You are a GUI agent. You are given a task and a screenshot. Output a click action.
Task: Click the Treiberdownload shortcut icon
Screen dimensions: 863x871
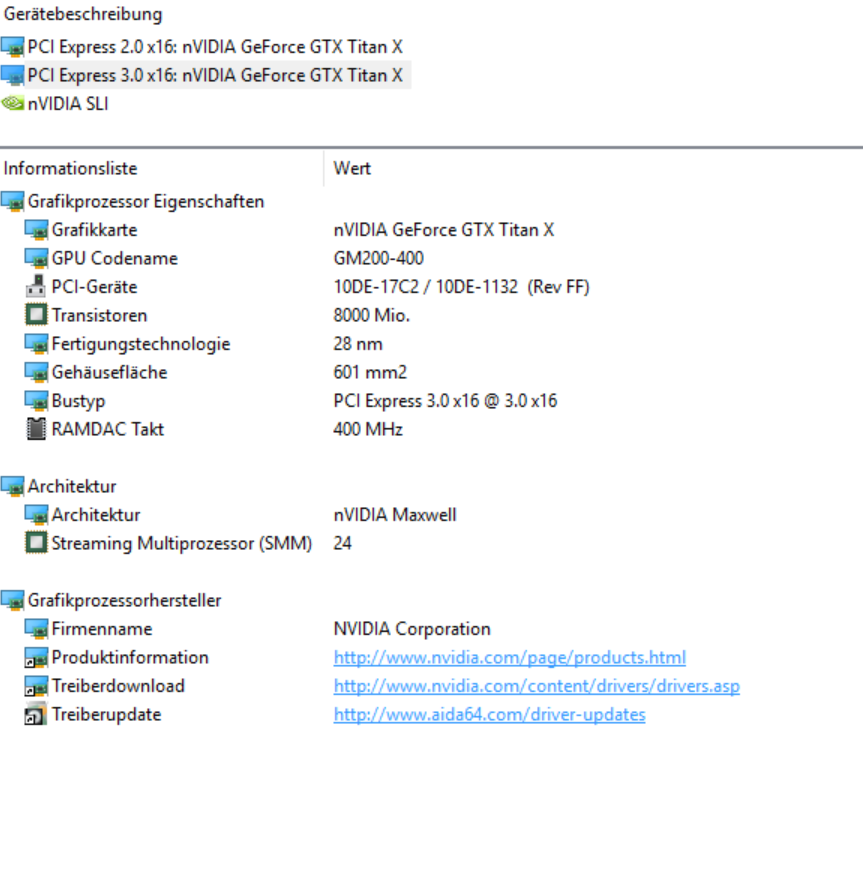(36, 686)
